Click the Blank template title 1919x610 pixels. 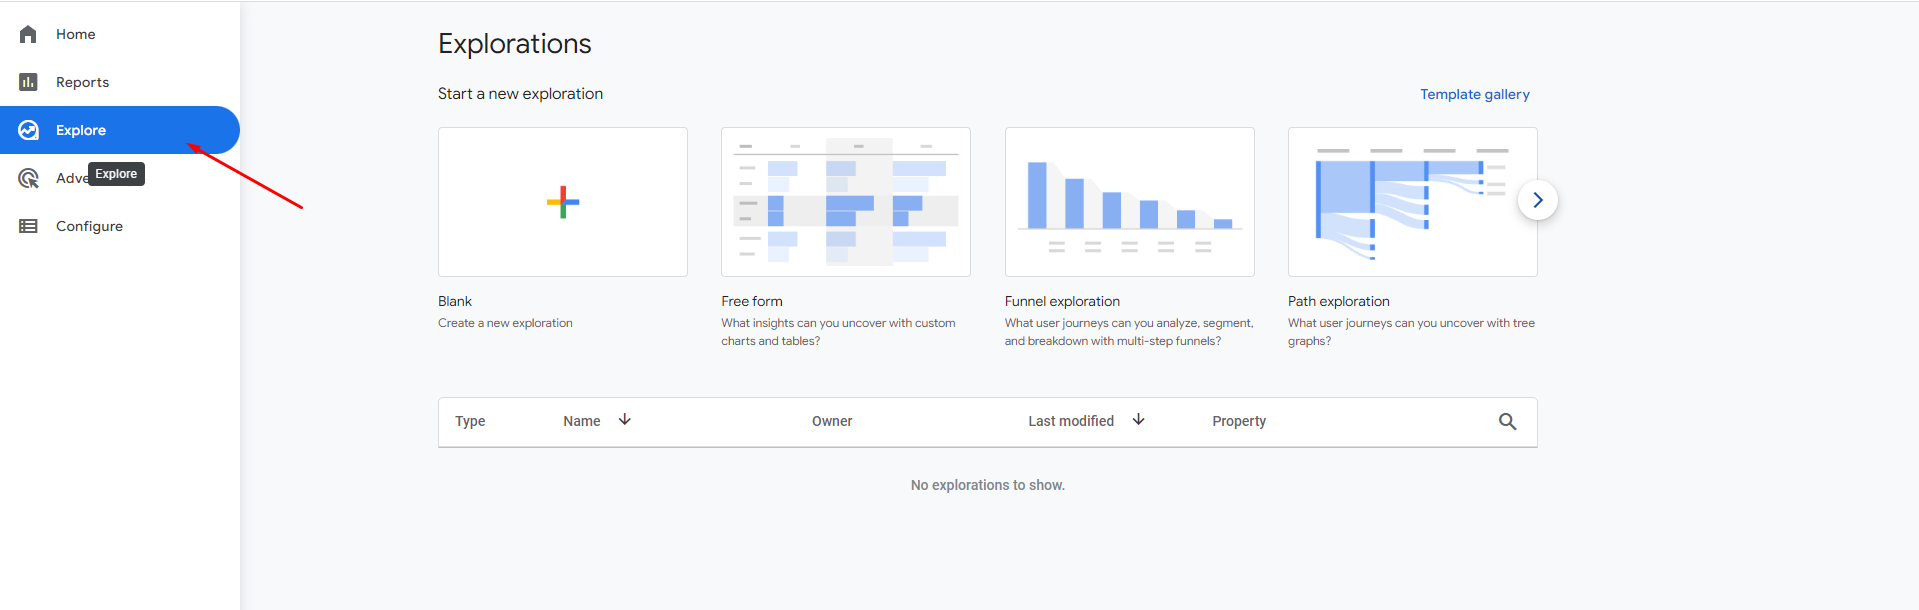tap(455, 301)
